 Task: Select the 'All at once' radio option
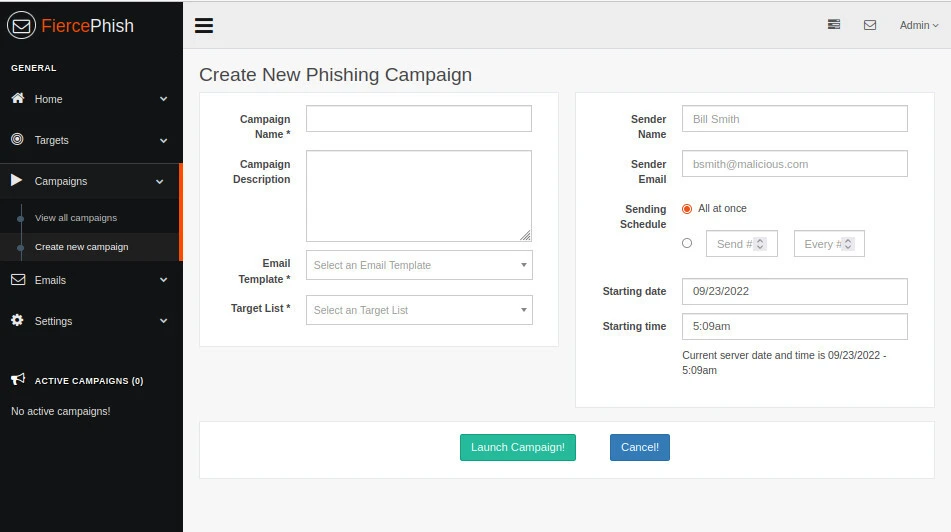[687, 209]
